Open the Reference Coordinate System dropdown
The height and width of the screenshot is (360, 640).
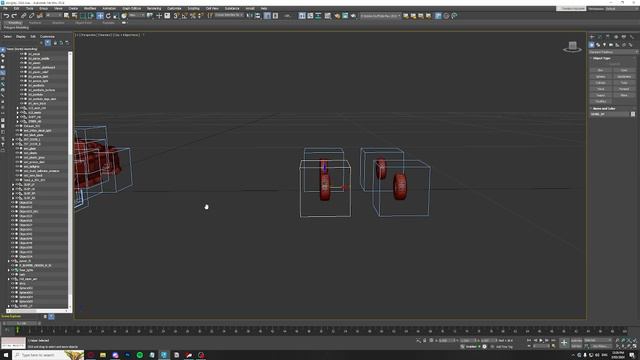coord(137,16)
